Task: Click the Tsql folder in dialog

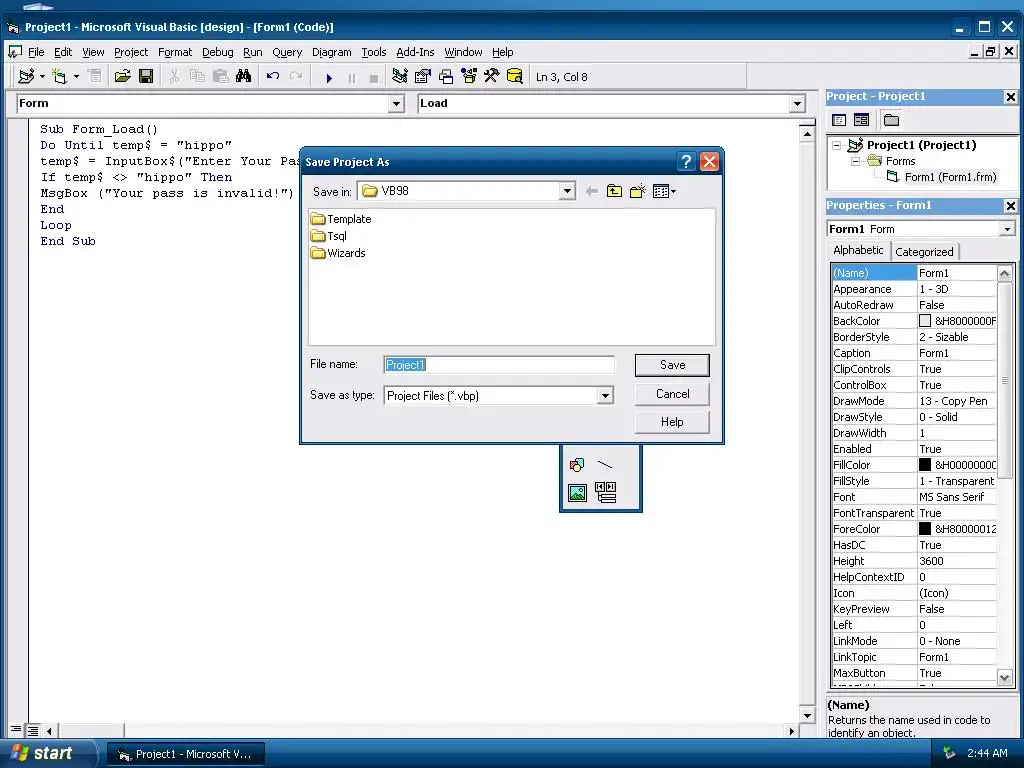Action: click(328, 236)
